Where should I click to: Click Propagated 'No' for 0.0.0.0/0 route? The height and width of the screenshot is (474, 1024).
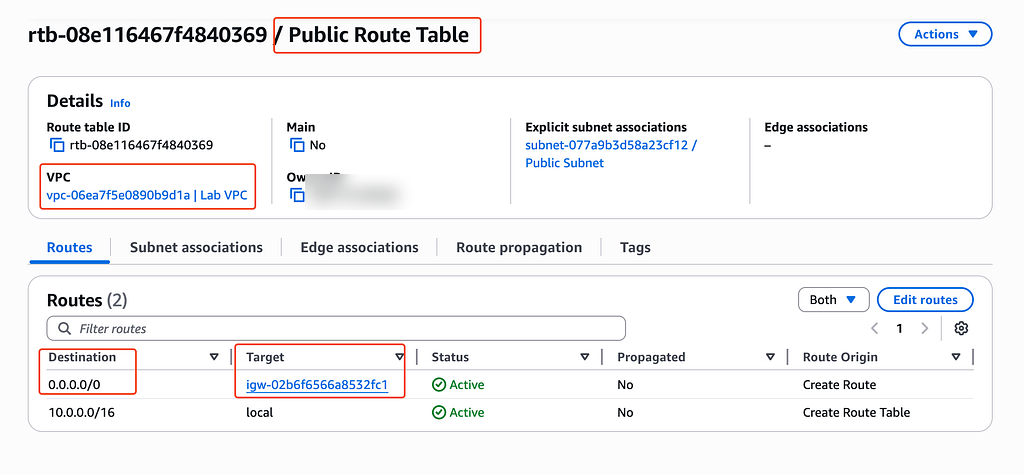[x=625, y=385]
